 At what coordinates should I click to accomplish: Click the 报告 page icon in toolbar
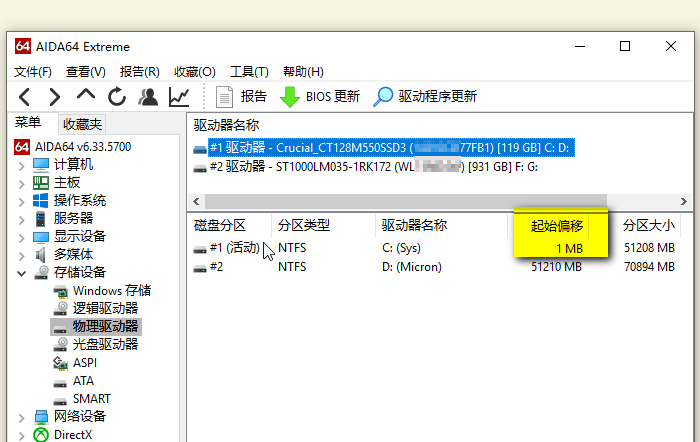click(224, 97)
